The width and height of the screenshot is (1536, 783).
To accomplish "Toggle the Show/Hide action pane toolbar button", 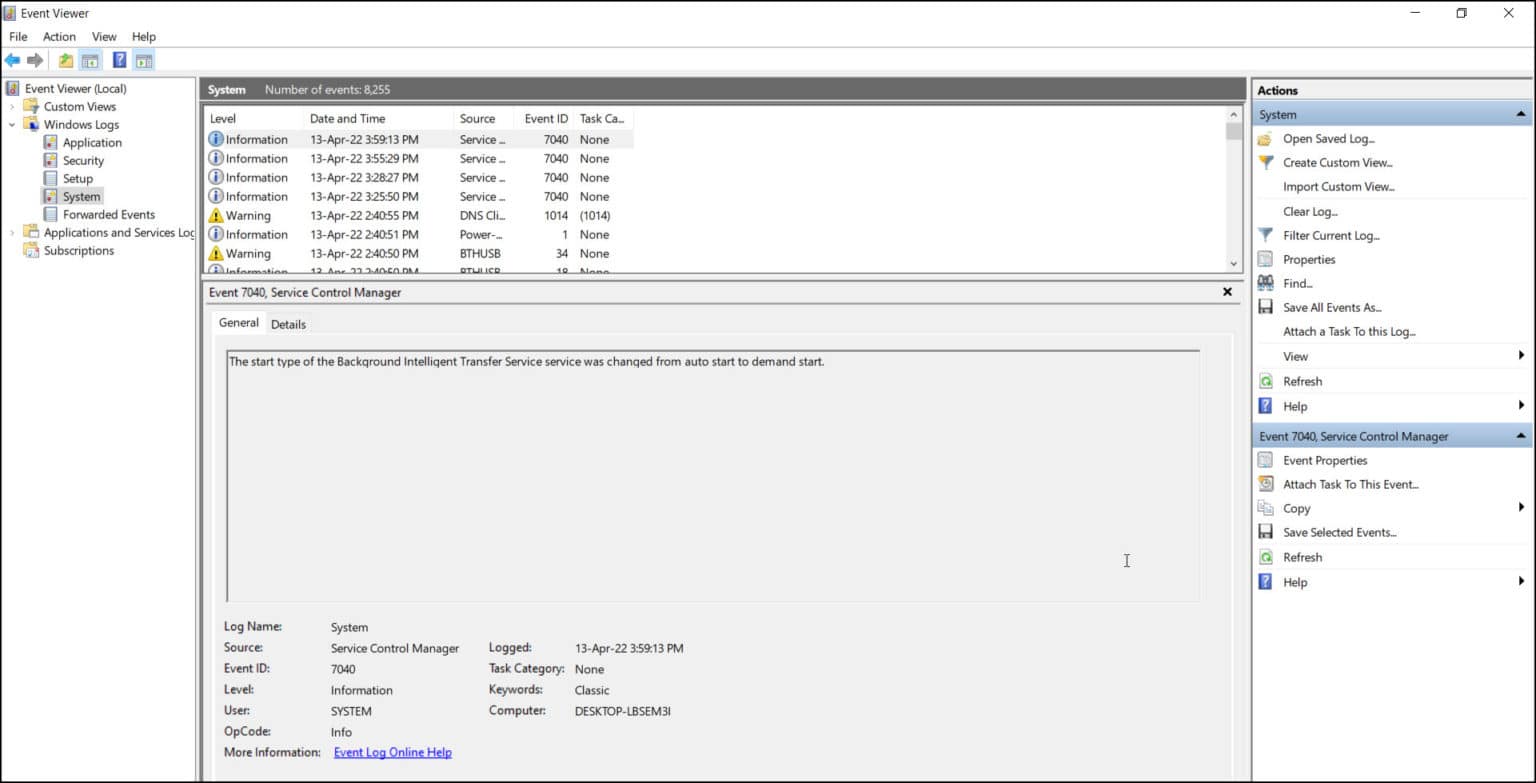I will pyautogui.click(x=143, y=59).
